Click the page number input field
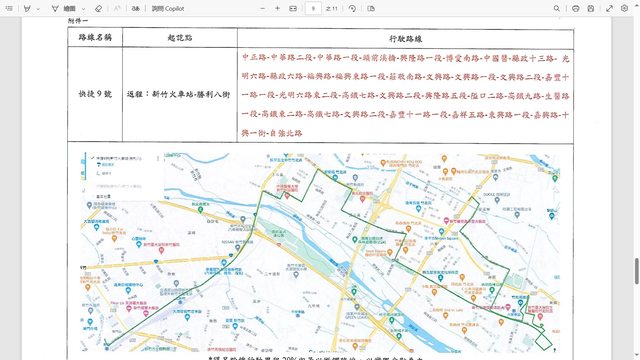This screenshot has width=640, height=360. (x=313, y=8)
